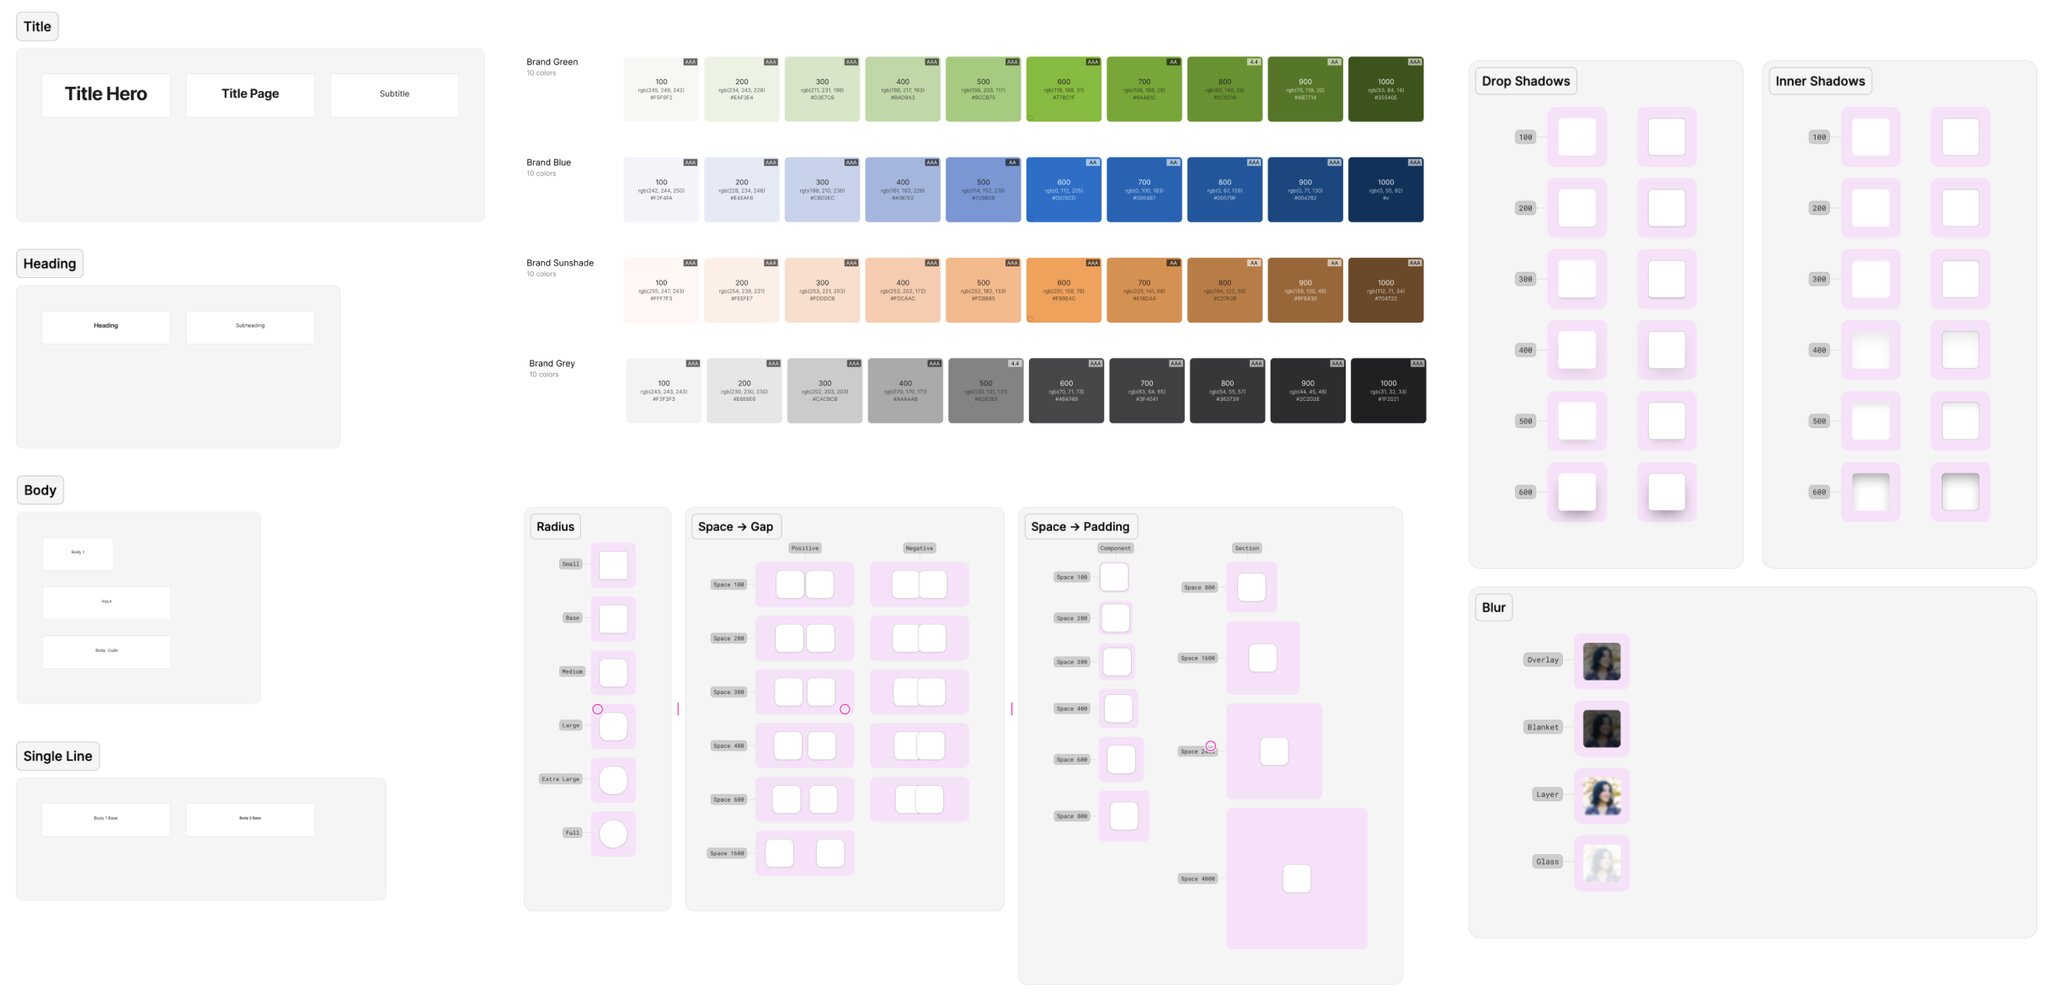2048x999 pixels.
Task: Pick the Brand Sunshade 500 swatch
Action: (983, 290)
